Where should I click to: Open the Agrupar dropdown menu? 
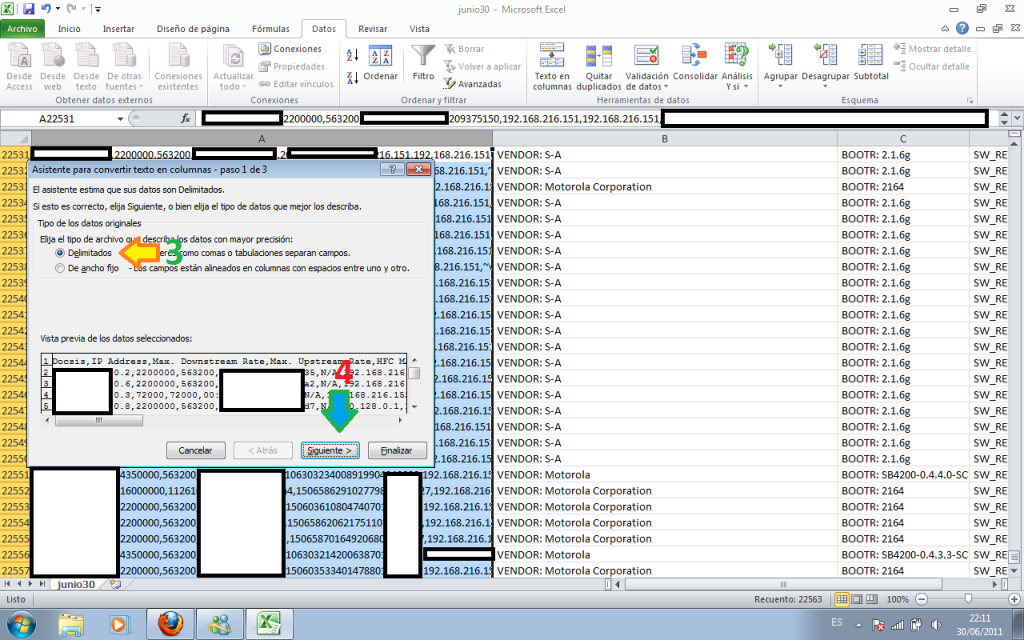coord(779,87)
